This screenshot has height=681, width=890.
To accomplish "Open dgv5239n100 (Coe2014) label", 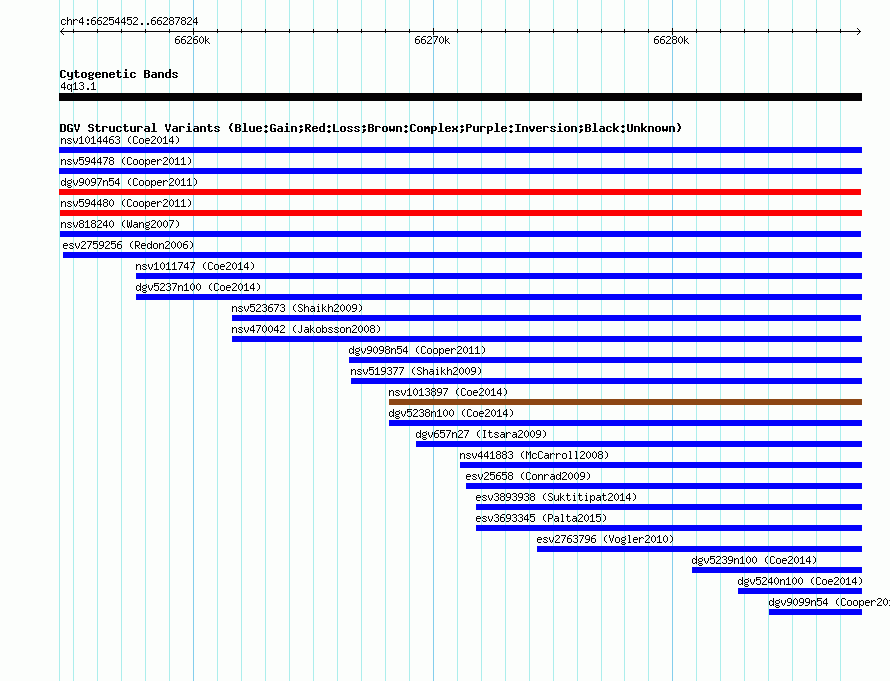I will 754,560.
